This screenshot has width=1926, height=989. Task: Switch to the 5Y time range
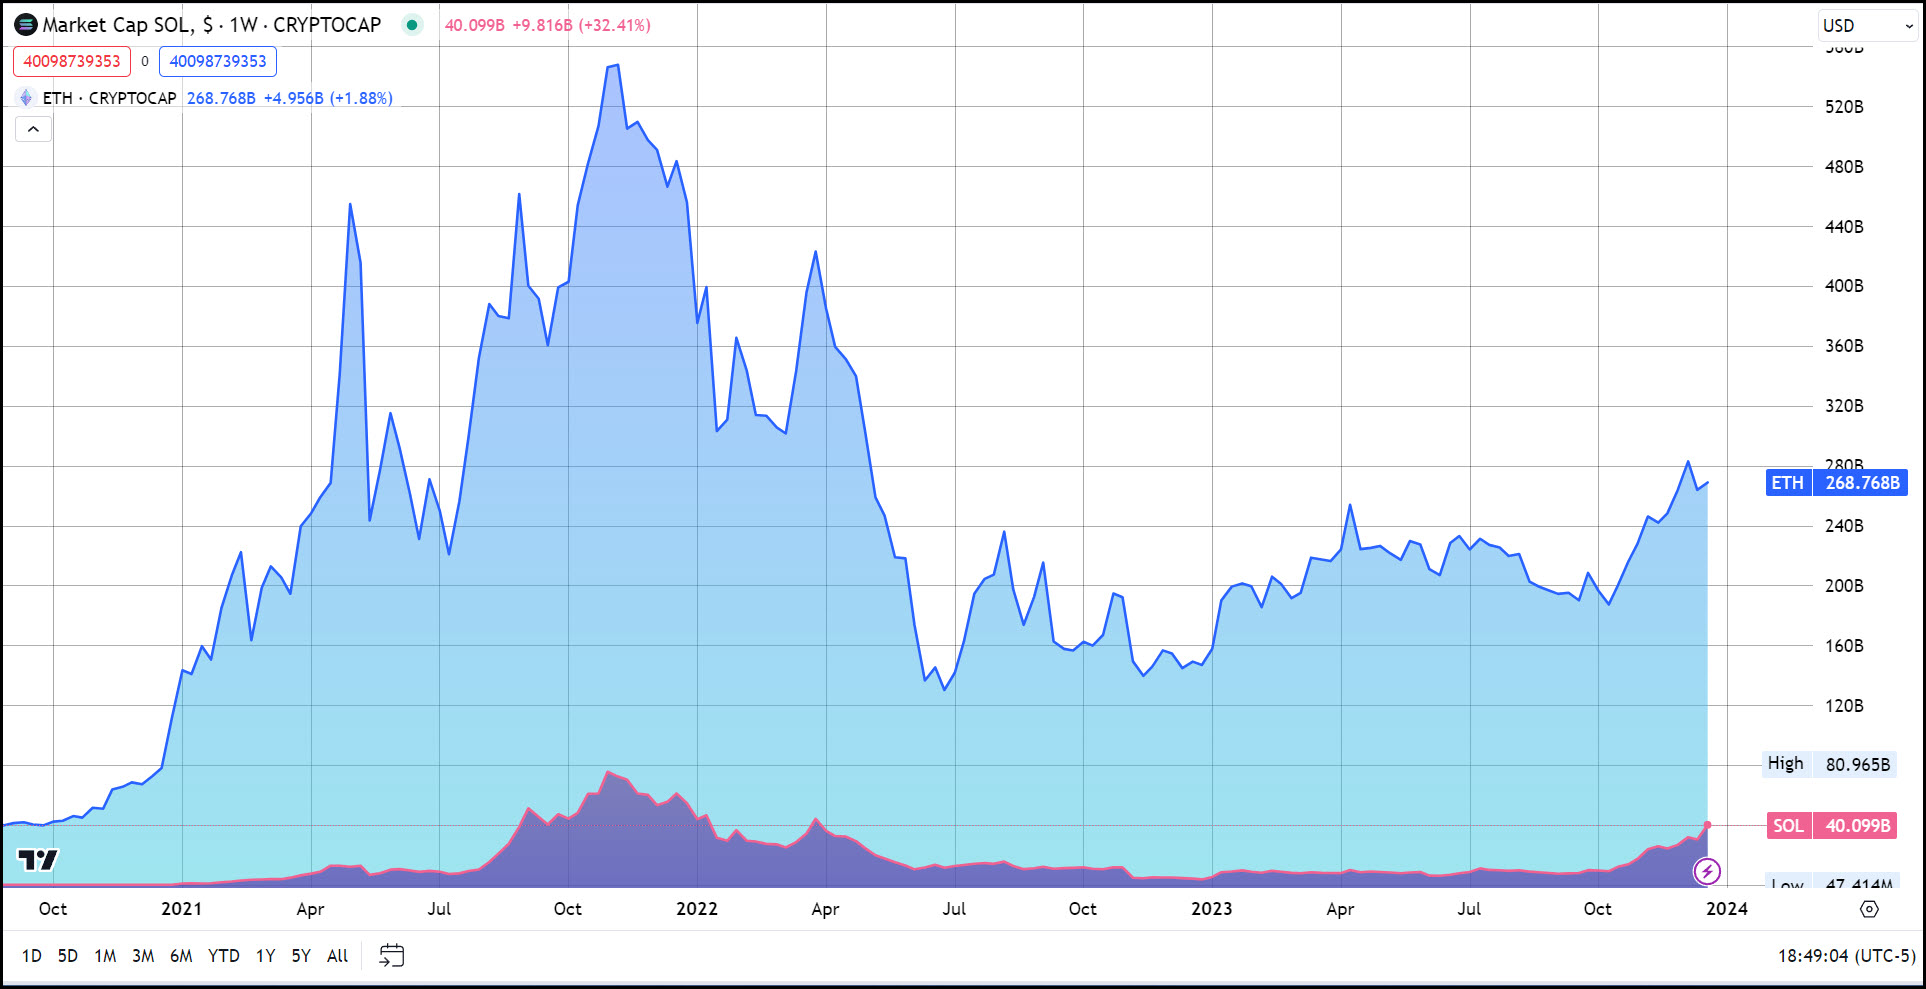[301, 956]
